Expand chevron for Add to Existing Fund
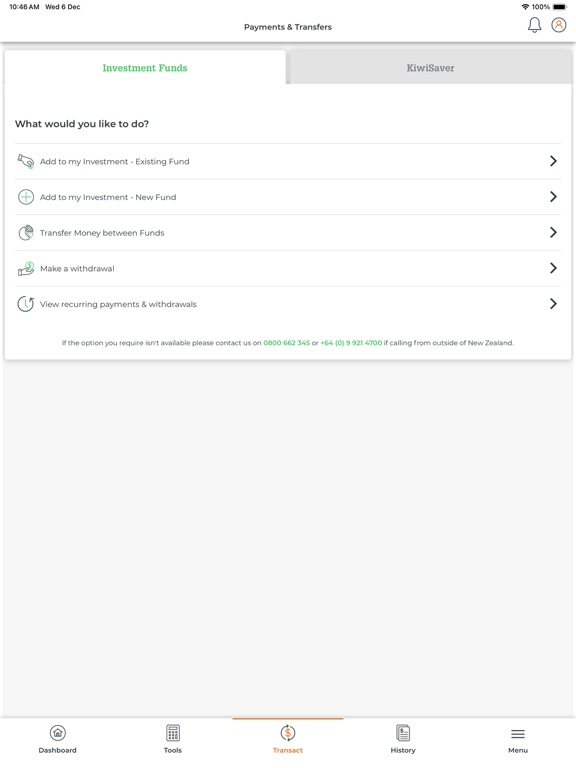 pos(553,161)
